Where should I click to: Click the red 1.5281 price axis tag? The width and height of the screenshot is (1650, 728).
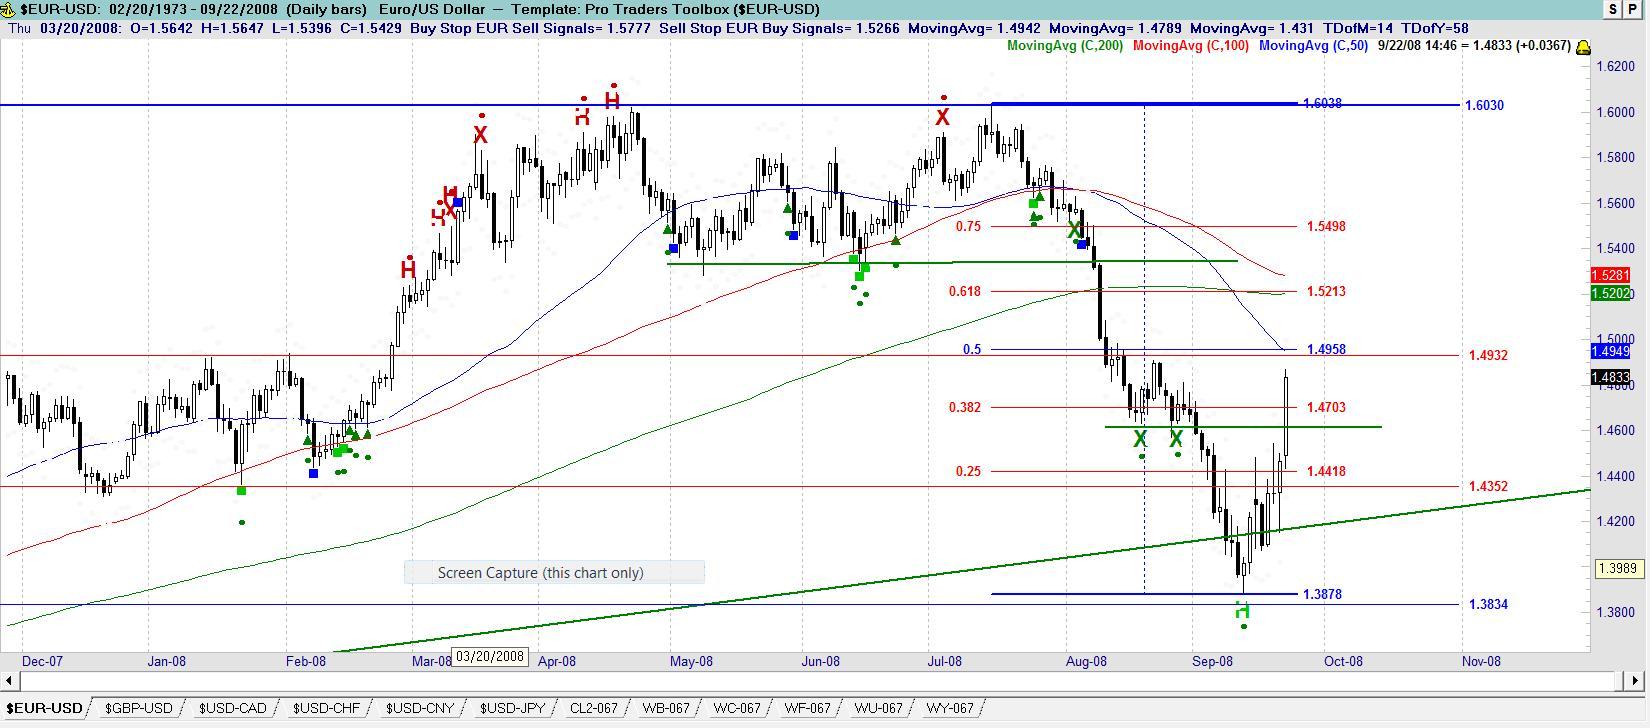(x=1610, y=275)
